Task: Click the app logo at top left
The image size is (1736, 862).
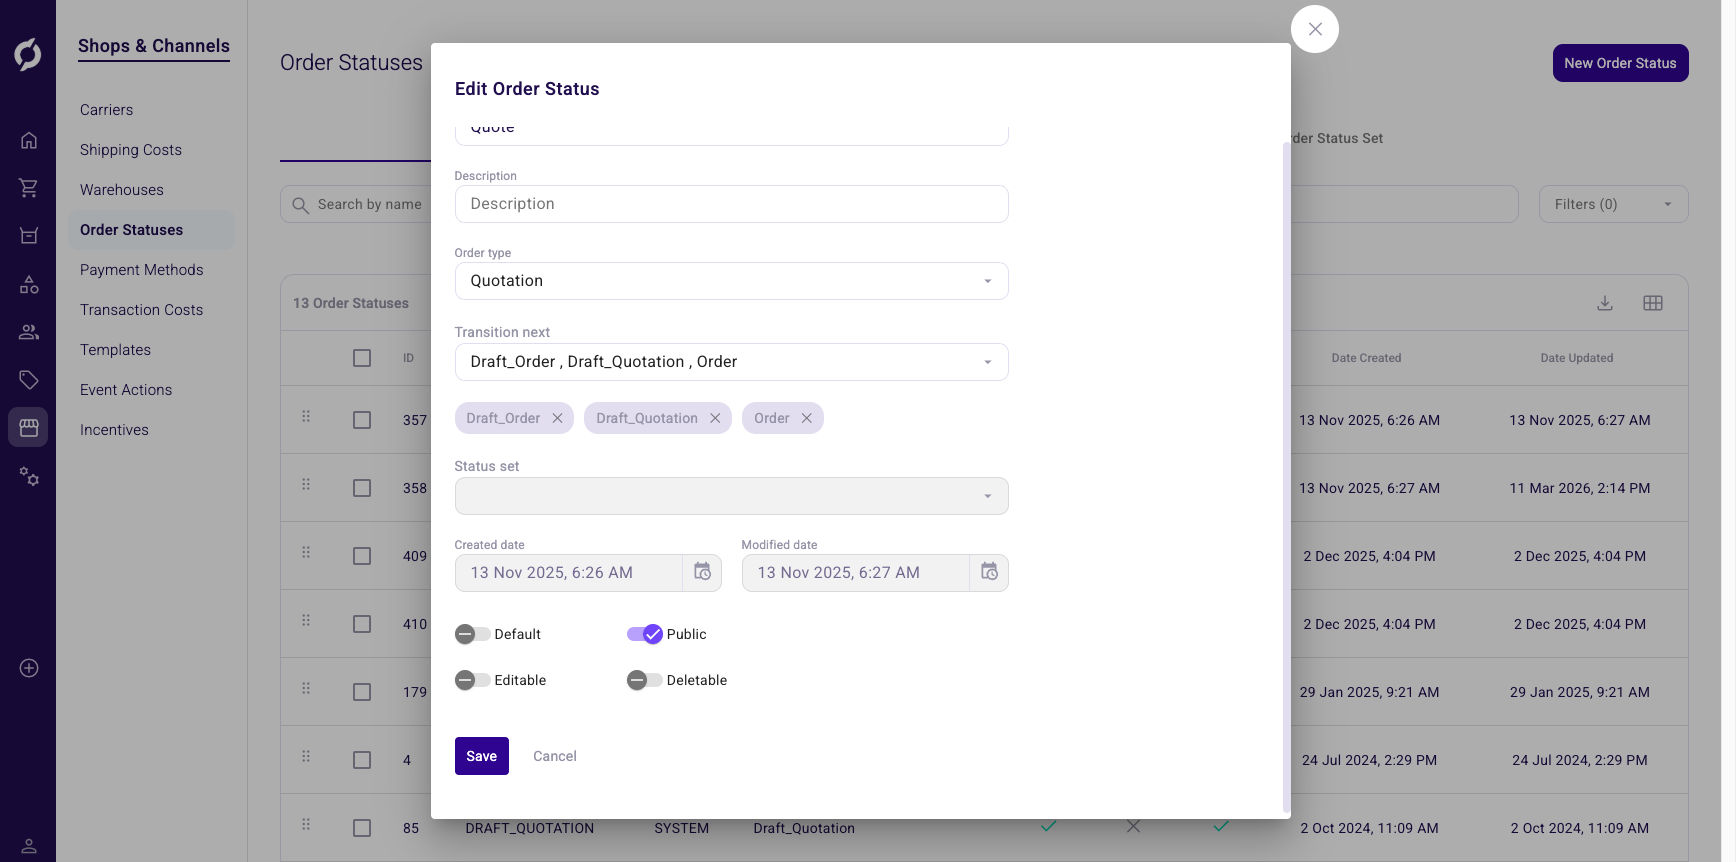Action: [x=28, y=54]
